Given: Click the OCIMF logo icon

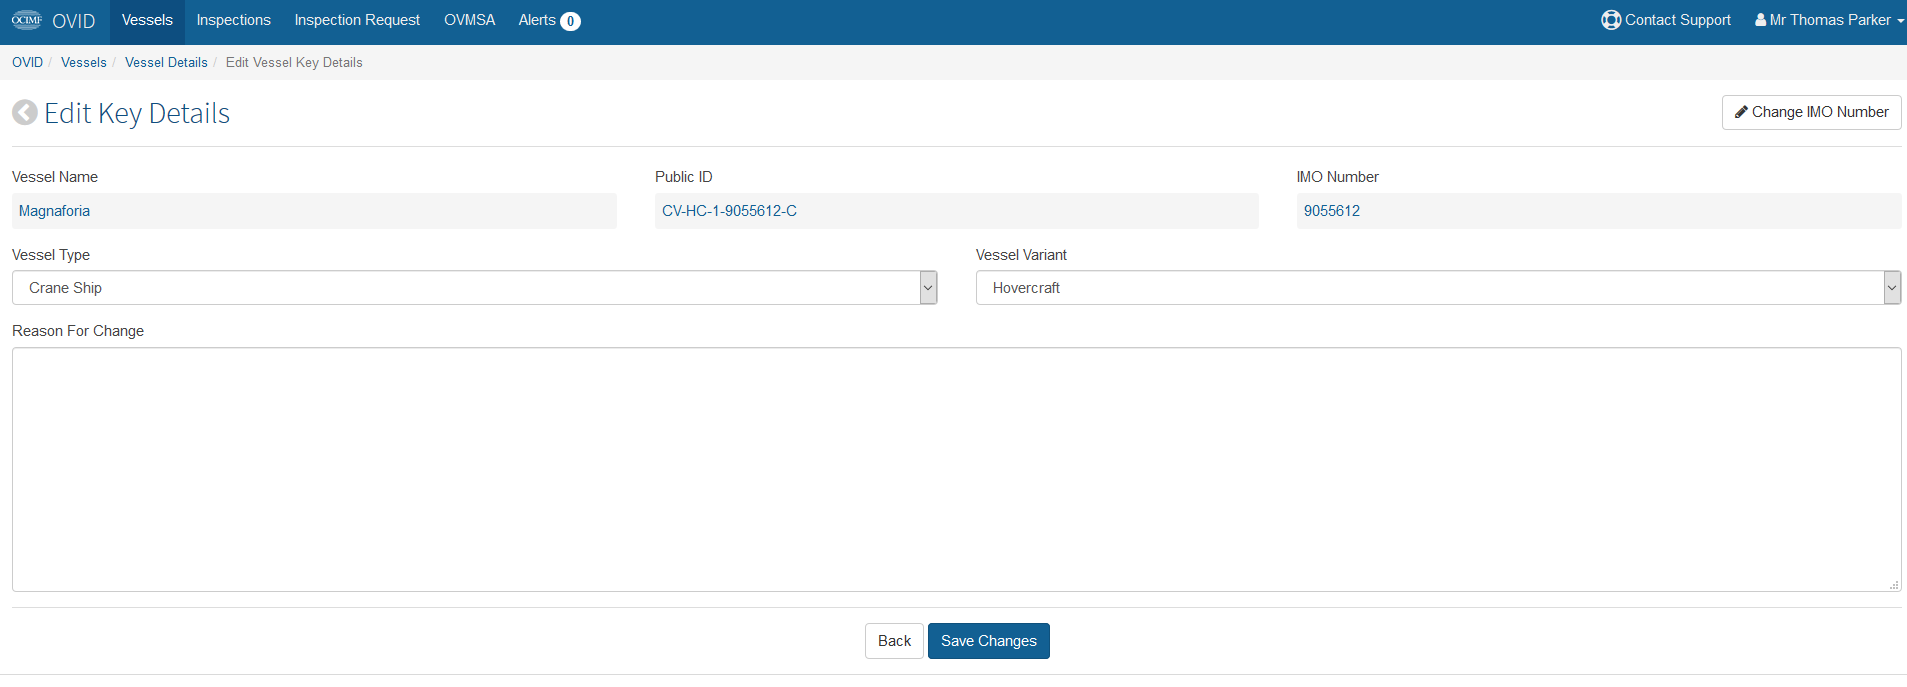Looking at the screenshot, I should [x=27, y=20].
